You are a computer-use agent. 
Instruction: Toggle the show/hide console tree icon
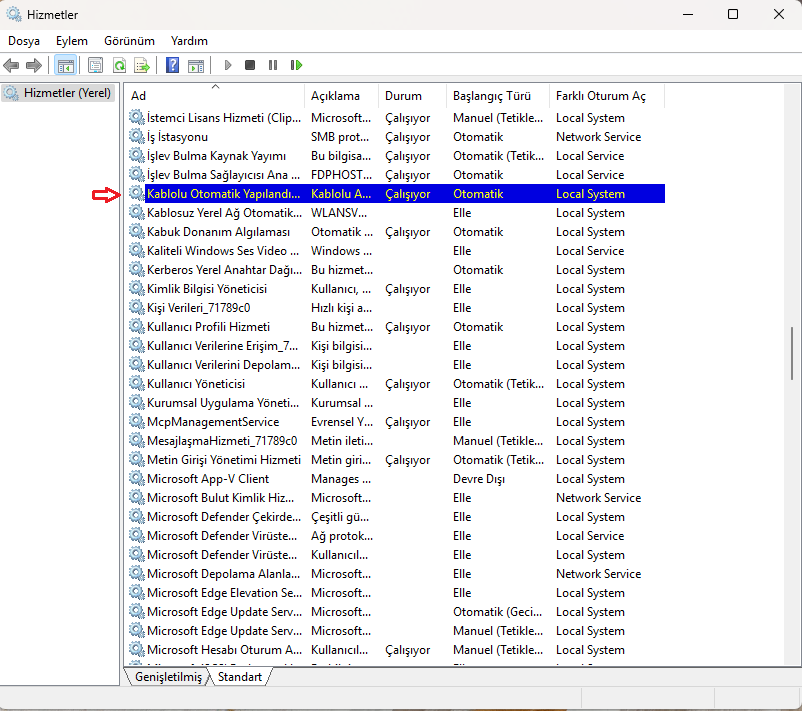[x=65, y=65]
